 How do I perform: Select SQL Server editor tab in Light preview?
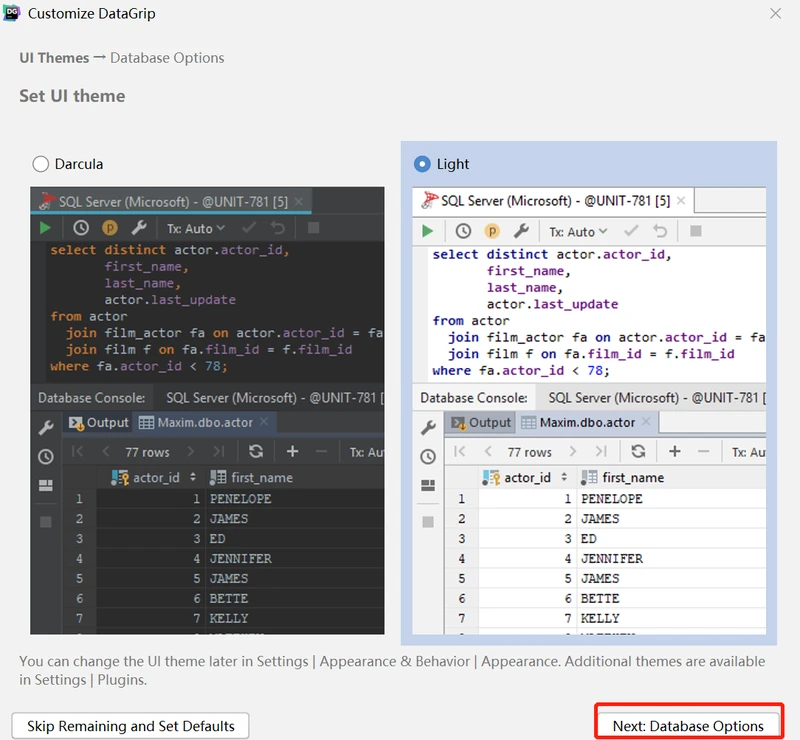point(554,201)
